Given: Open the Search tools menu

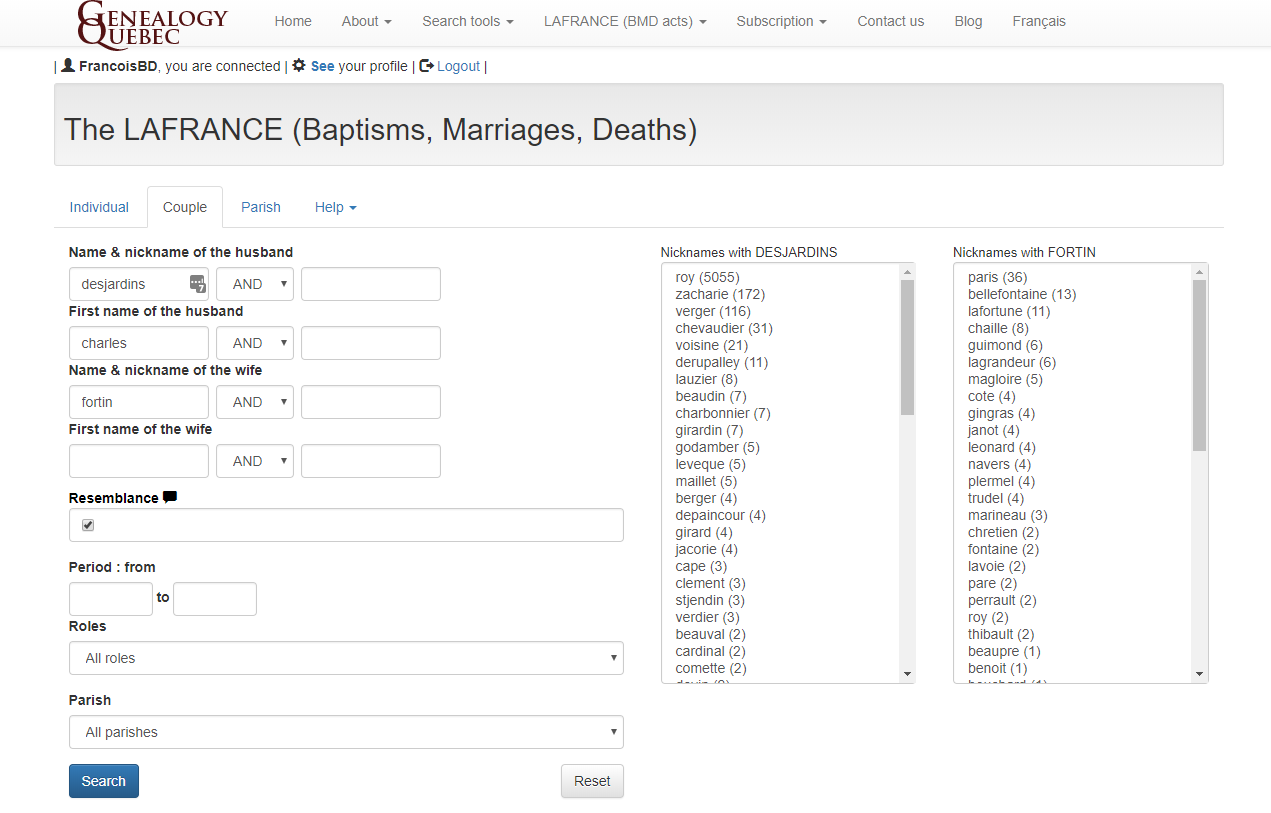Looking at the screenshot, I should pos(468,21).
